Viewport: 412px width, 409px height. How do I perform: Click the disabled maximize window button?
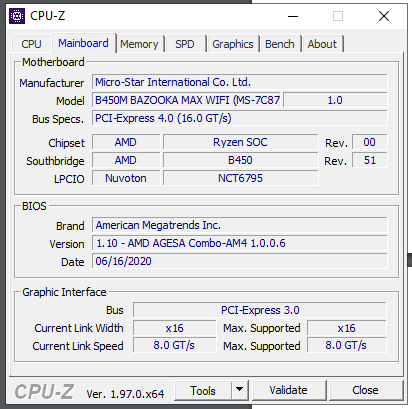tap(338, 16)
